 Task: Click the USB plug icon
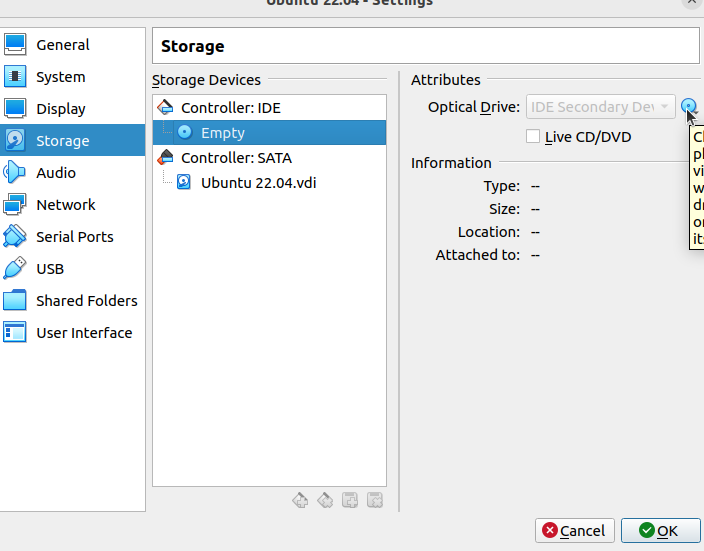(15, 269)
